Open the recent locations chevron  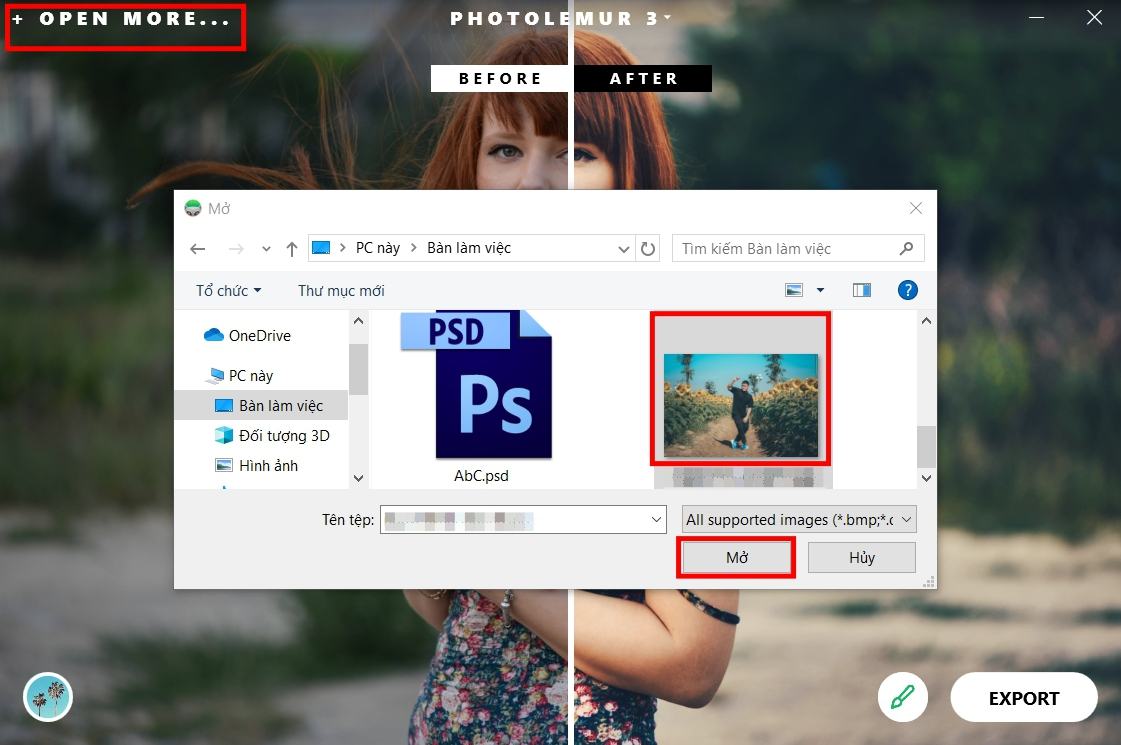pos(266,249)
